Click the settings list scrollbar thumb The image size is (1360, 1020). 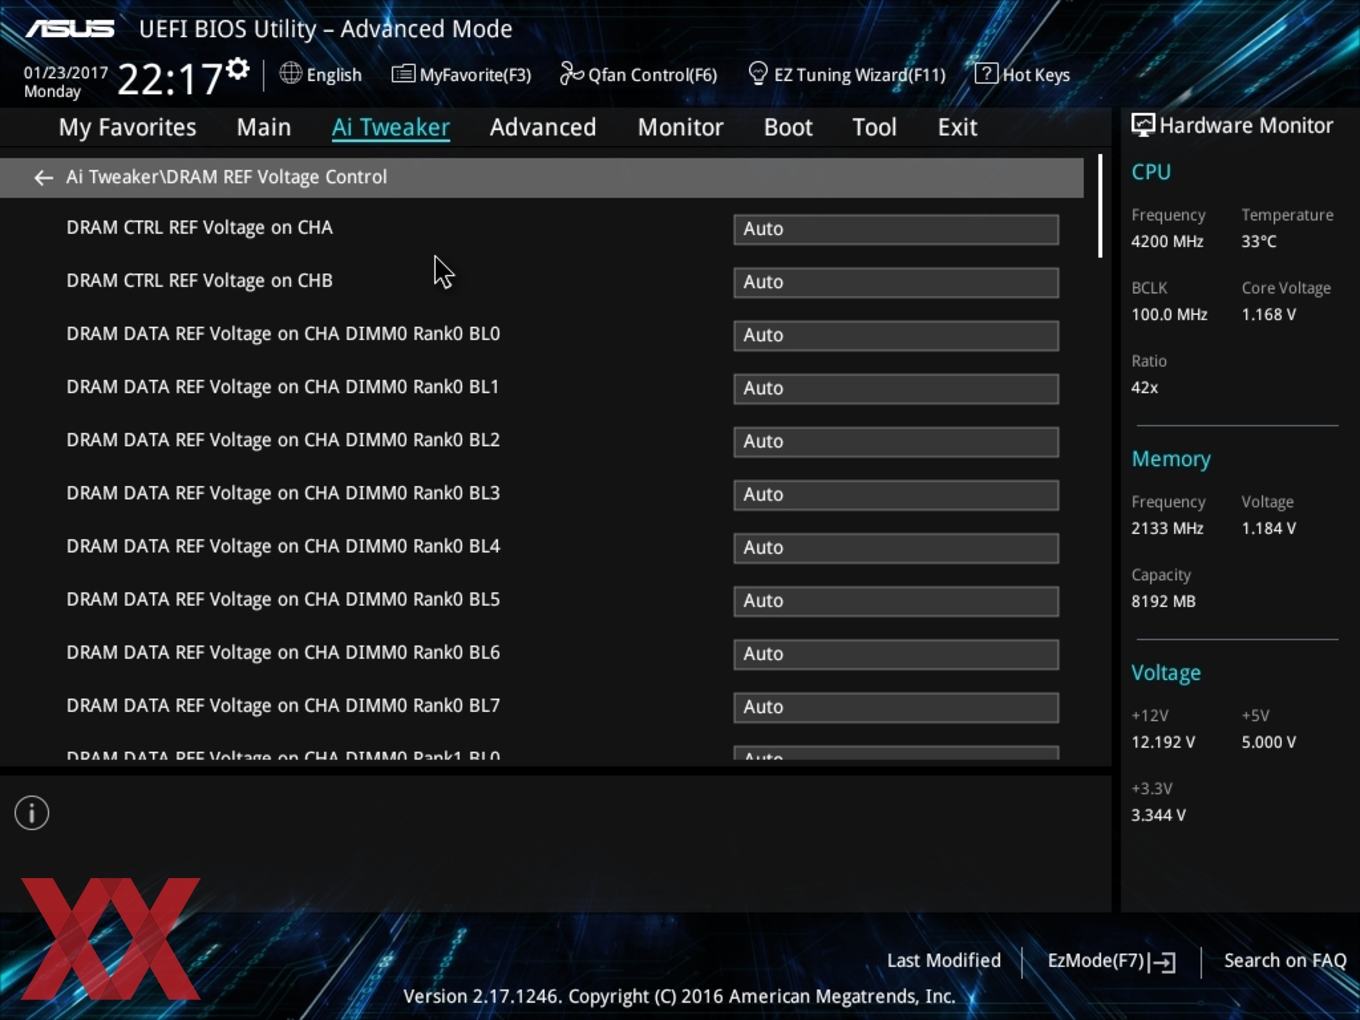(x=1100, y=205)
